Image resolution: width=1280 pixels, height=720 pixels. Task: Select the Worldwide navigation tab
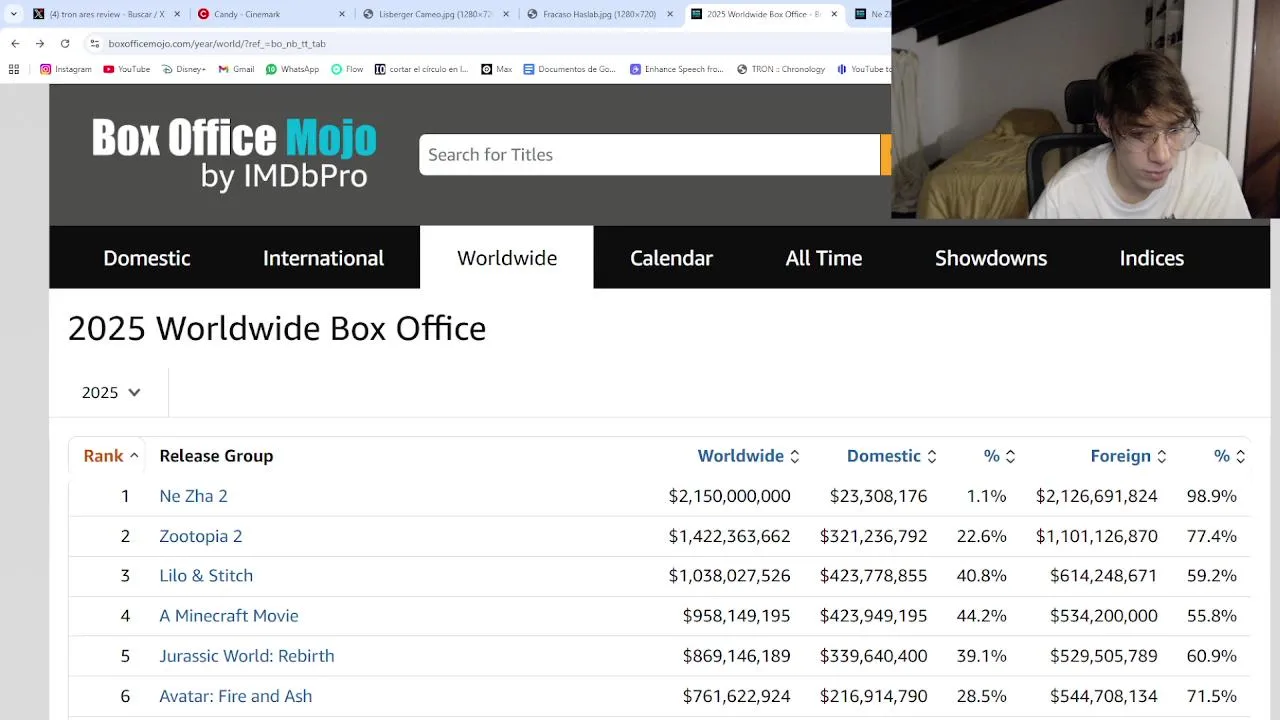point(507,258)
